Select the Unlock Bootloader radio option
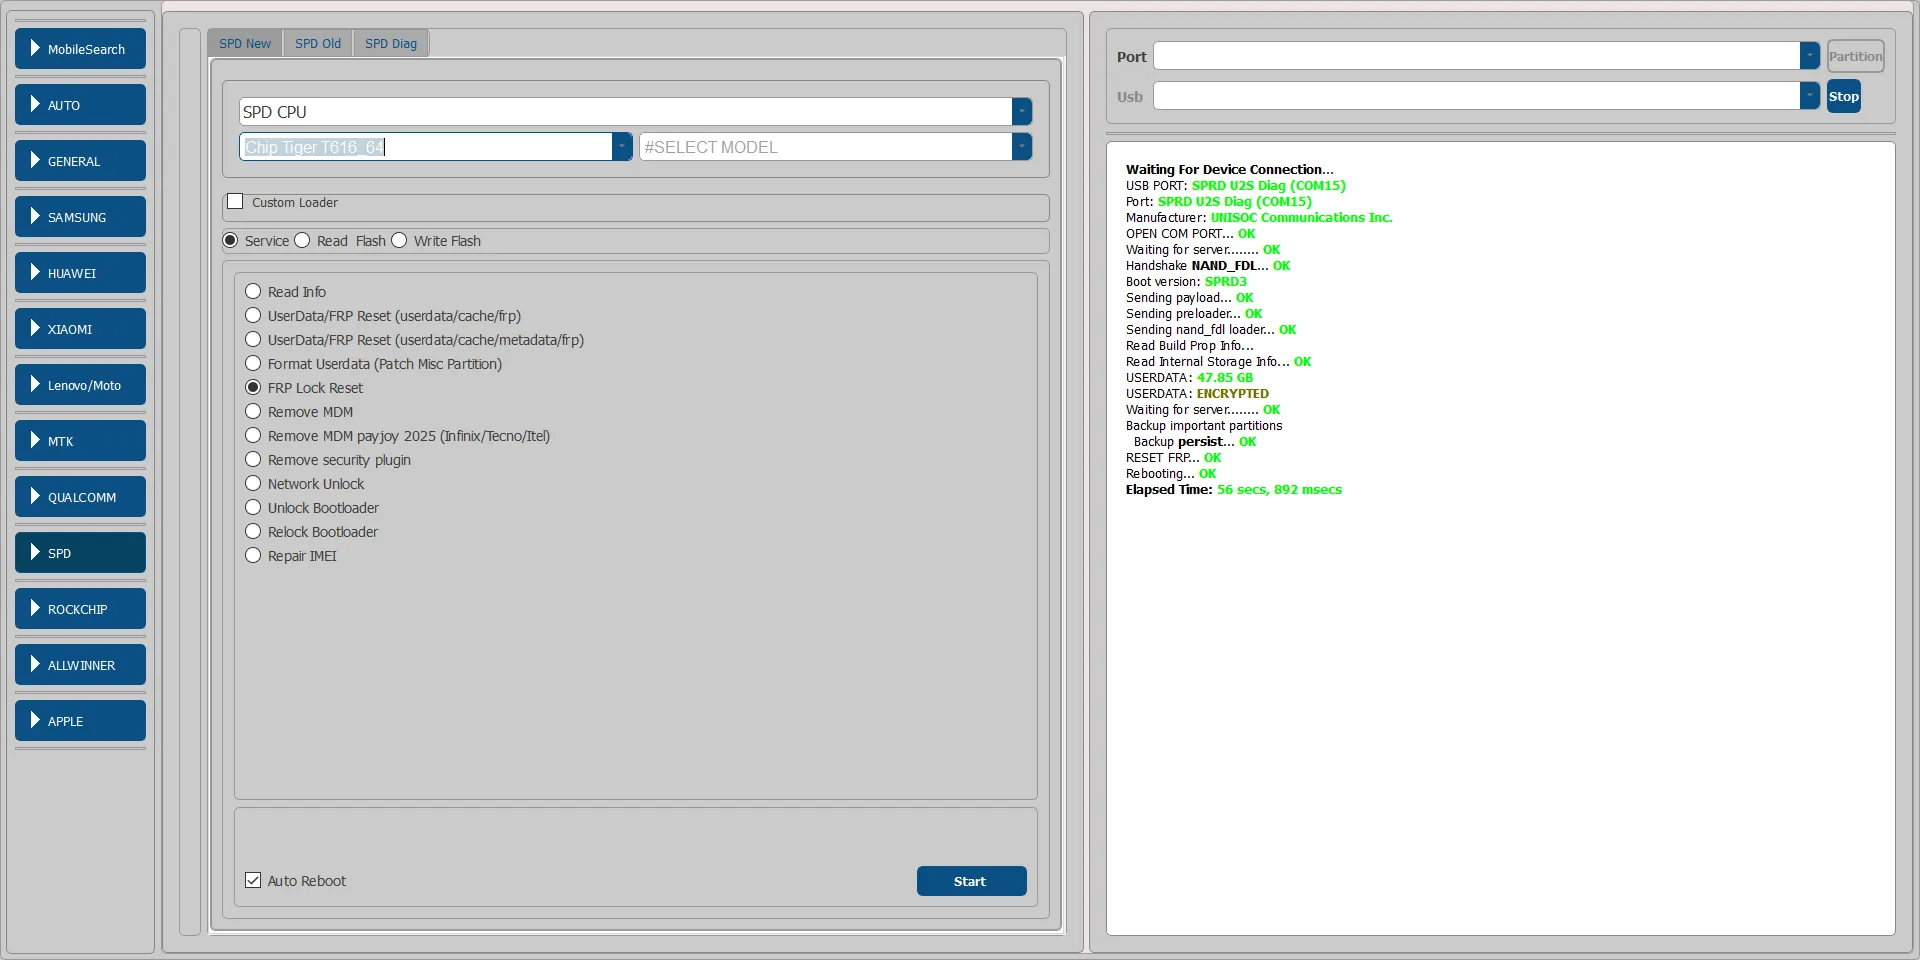Viewport: 1920px width, 960px height. click(x=253, y=508)
